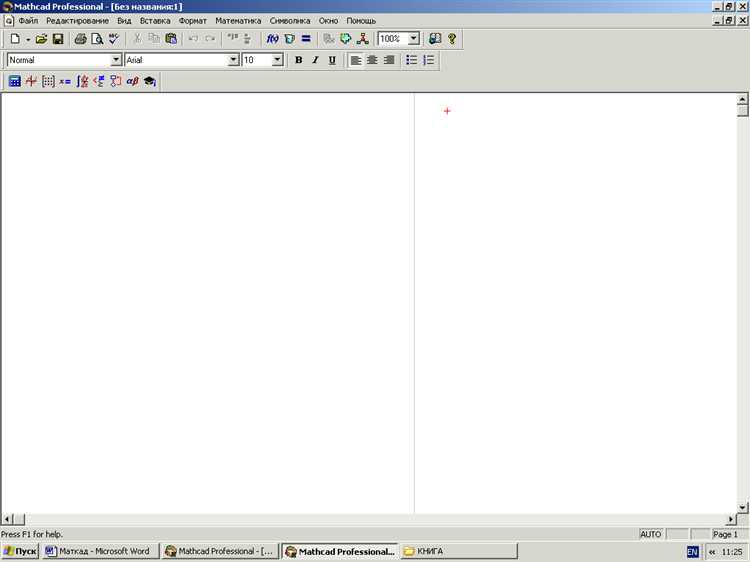
Task: Open Programming palette icon
Action: [x=116, y=81]
